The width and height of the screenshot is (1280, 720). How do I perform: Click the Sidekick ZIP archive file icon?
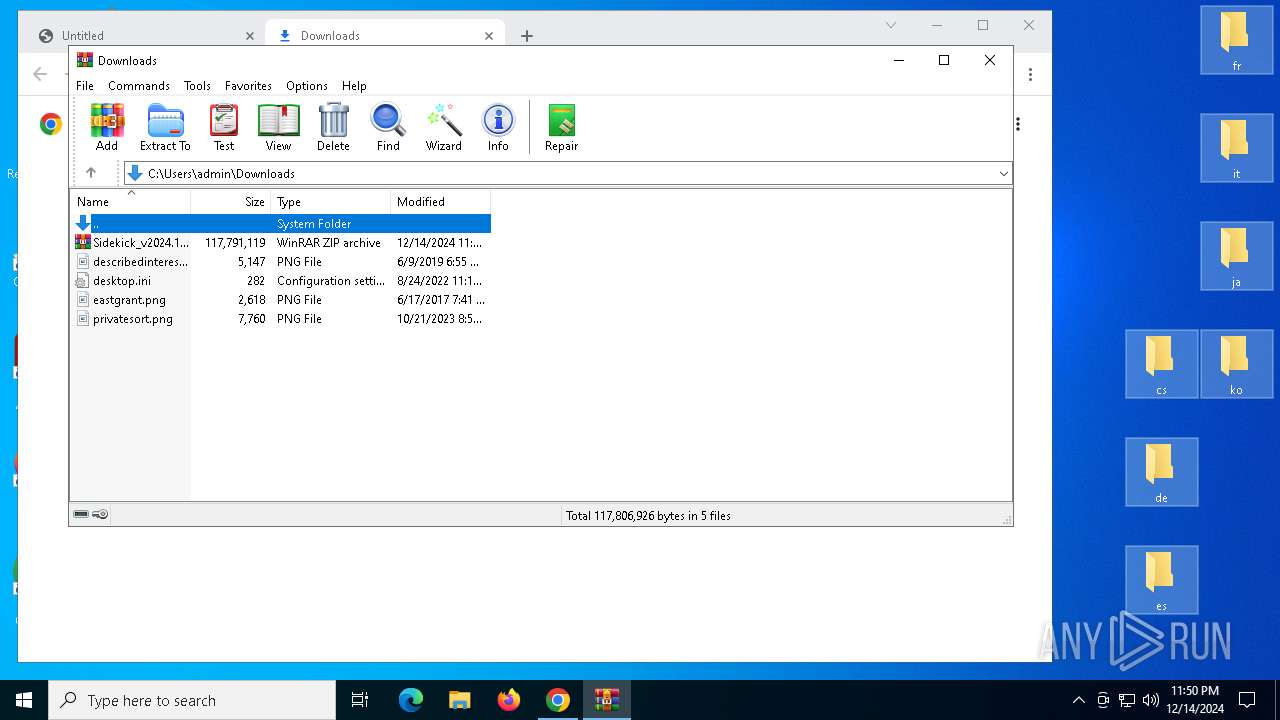pyautogui.click(x=83, y=243)
